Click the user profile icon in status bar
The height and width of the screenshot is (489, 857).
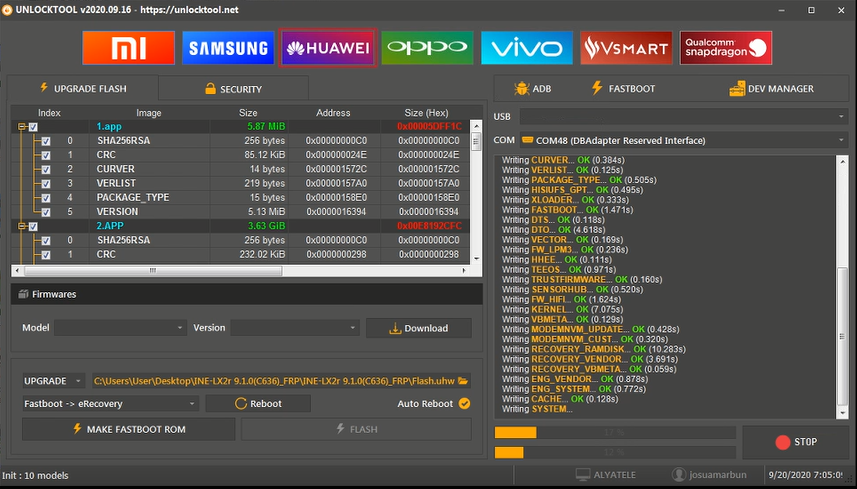pyautogui.click(x=679, y=474)
